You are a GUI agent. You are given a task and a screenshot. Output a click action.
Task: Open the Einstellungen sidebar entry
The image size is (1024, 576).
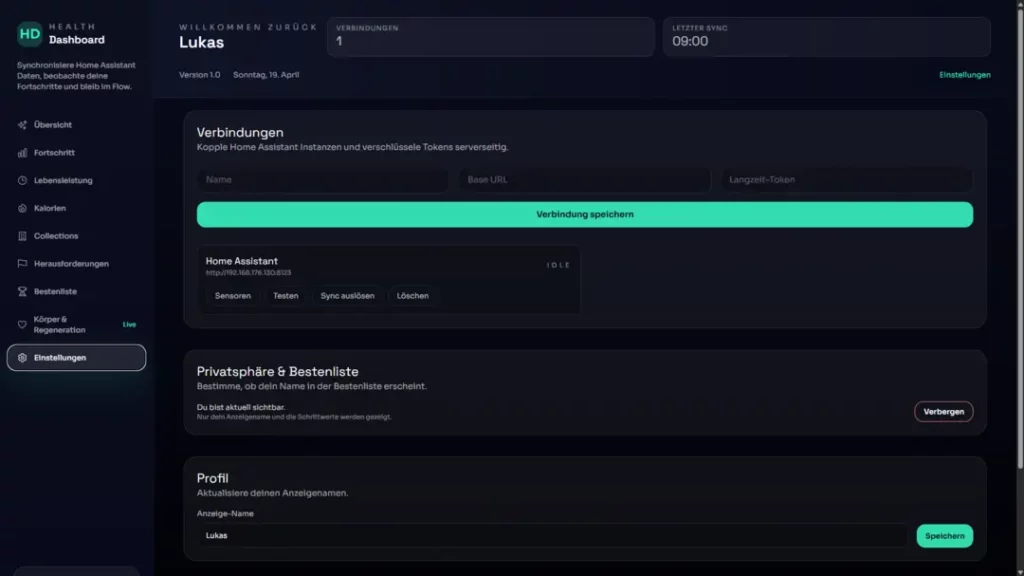click(x=75, y=356)
